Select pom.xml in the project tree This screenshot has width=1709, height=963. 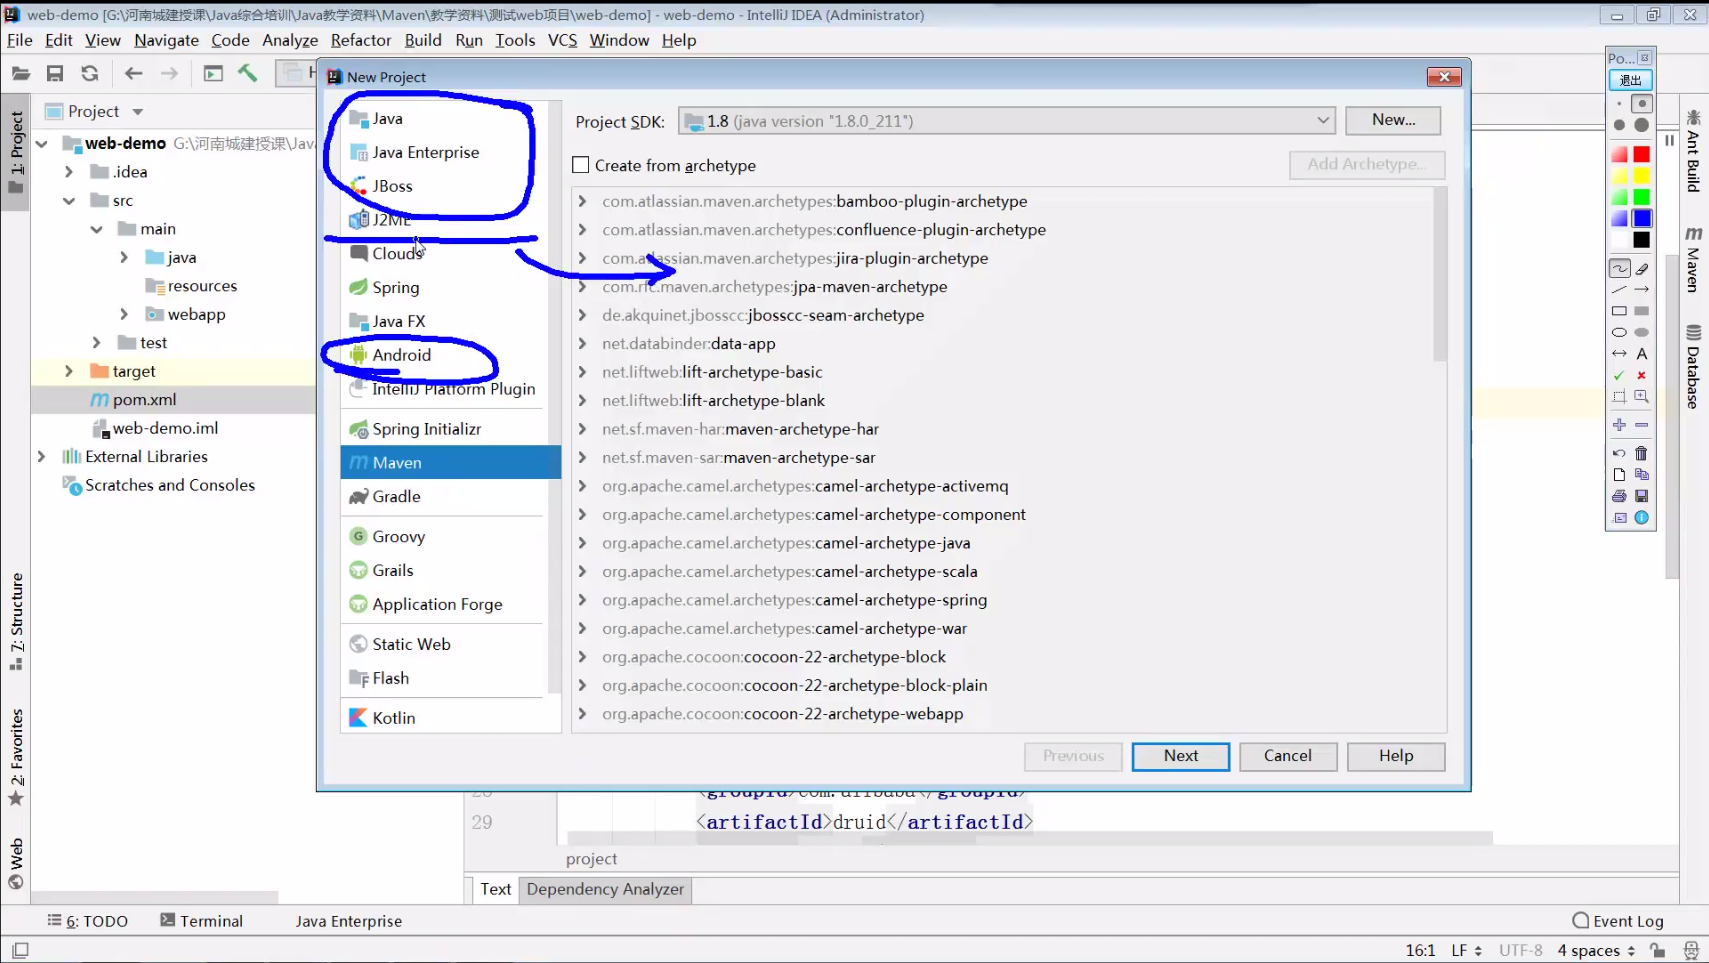(144, 399)
